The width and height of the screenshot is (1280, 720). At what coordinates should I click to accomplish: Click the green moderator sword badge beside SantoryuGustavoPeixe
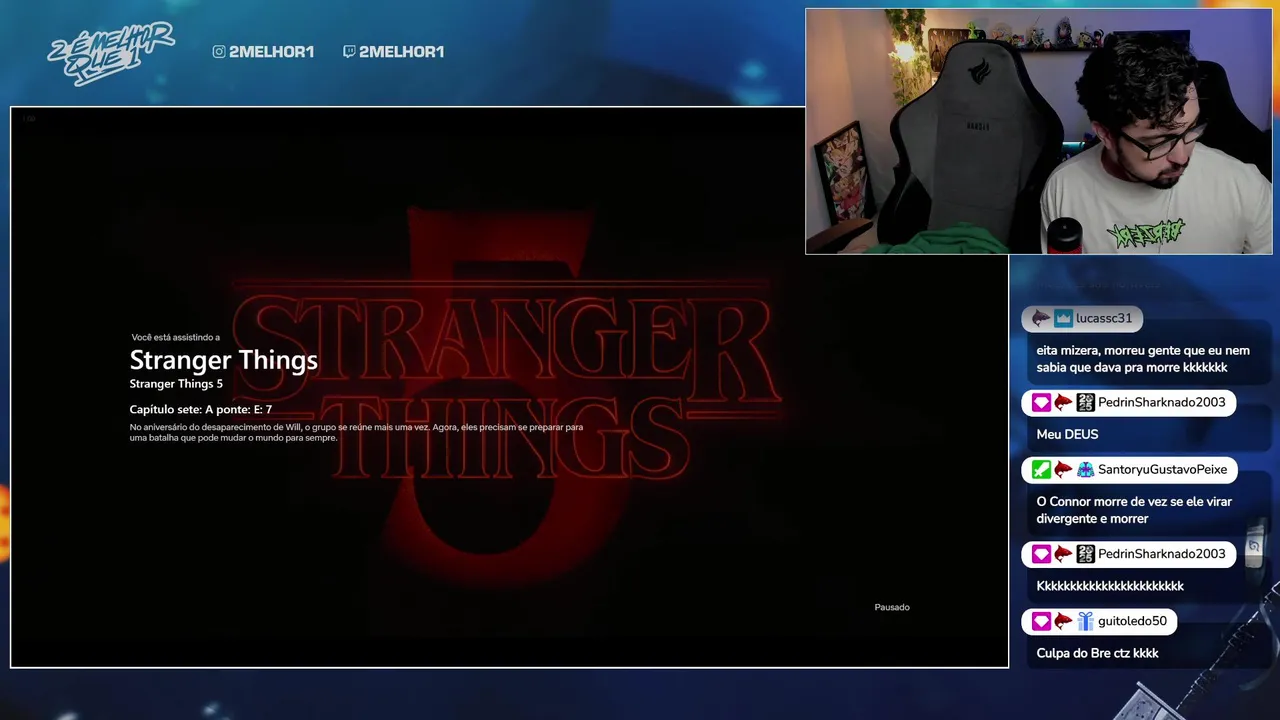(x=1041, y=470)
